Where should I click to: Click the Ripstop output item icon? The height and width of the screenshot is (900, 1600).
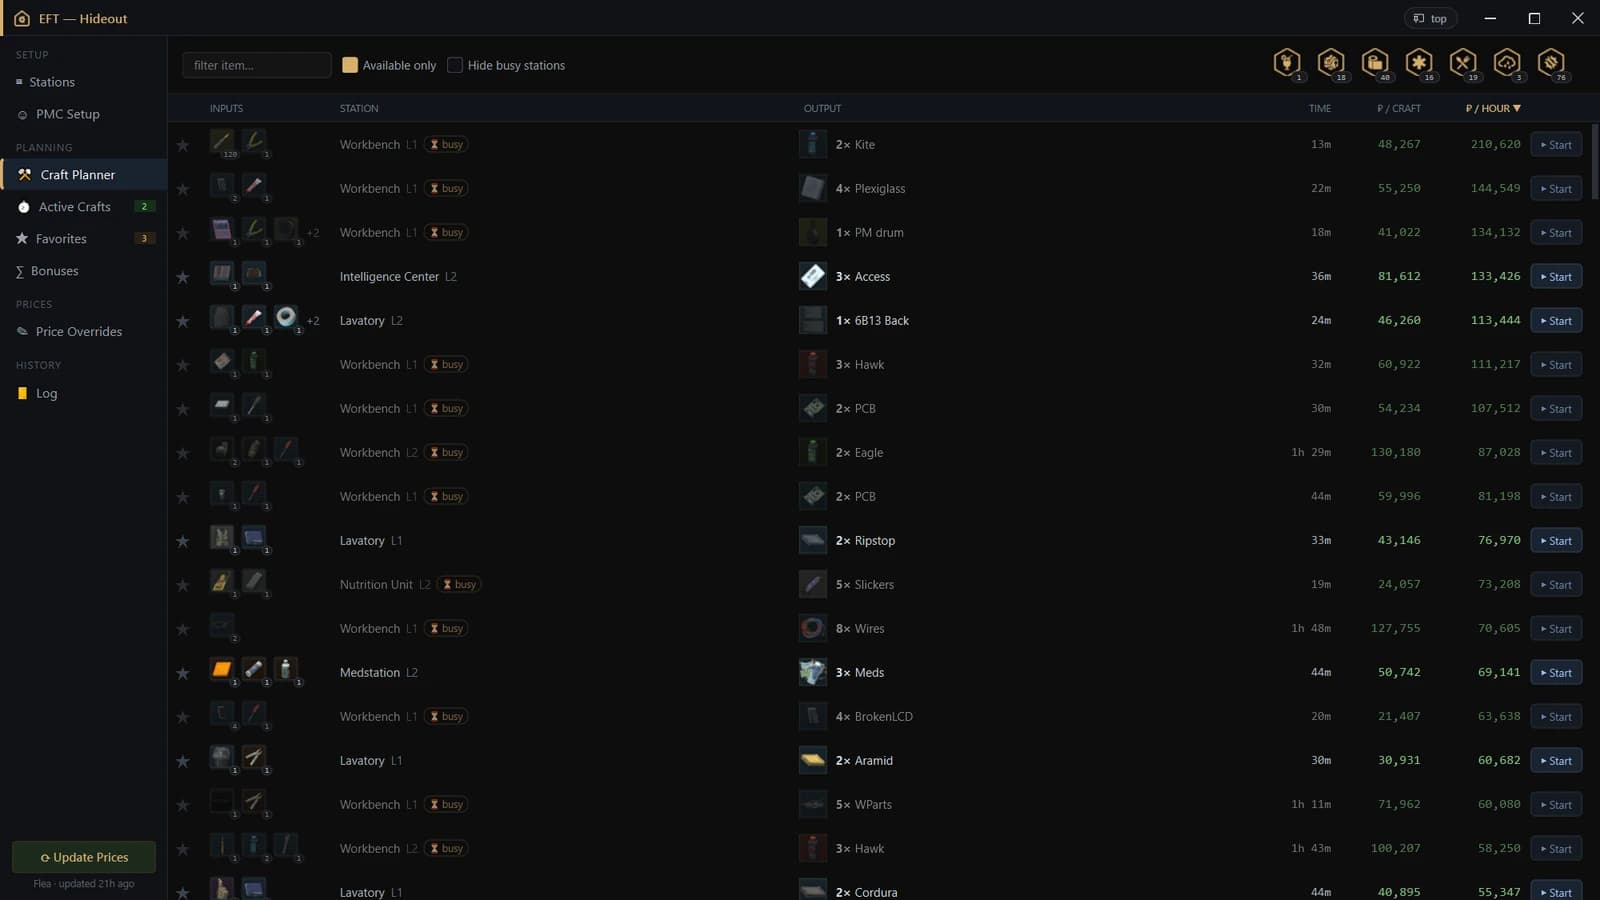[x=813, y=540]
